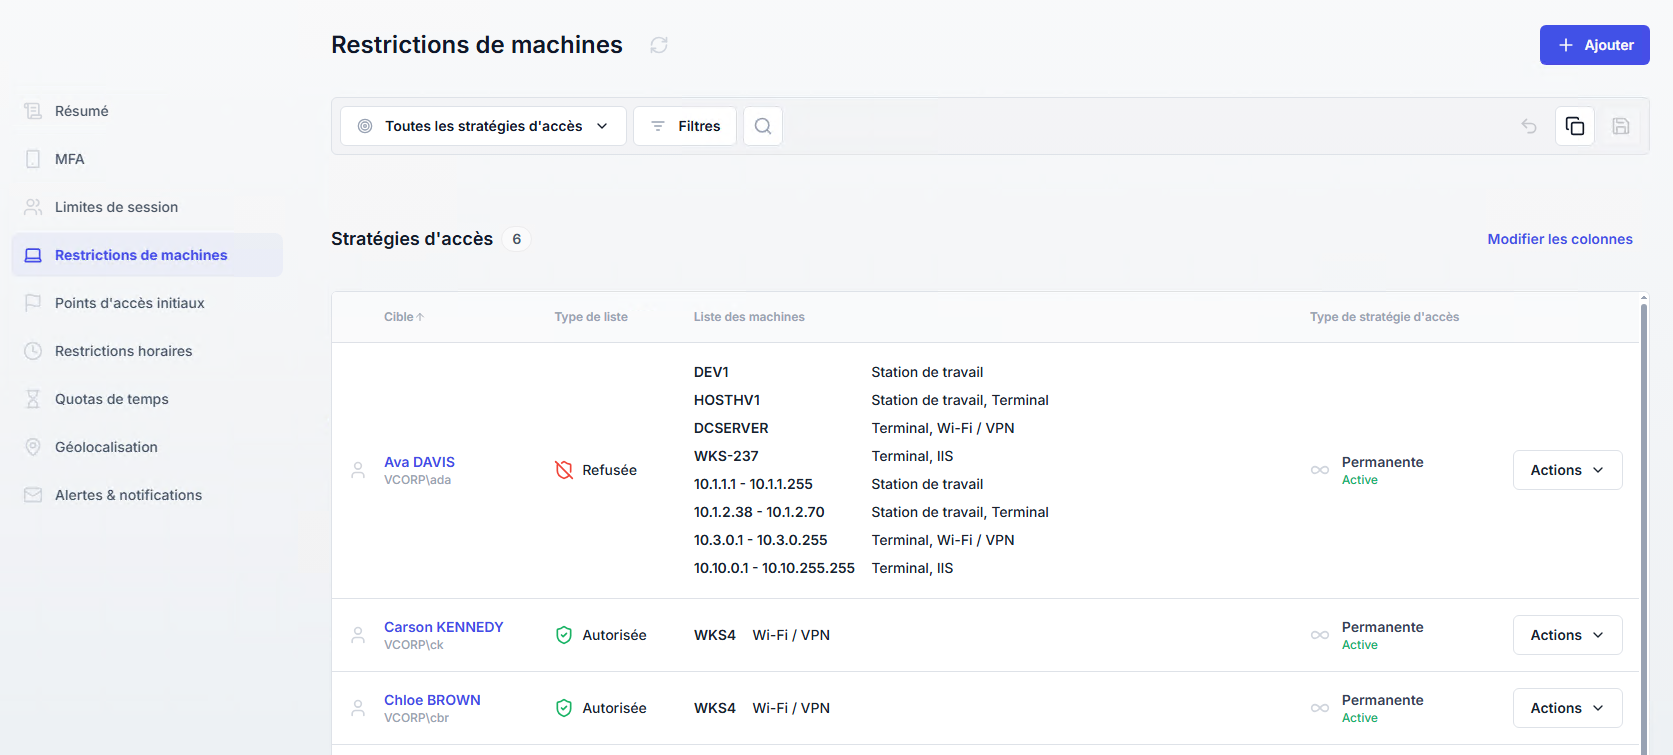Screen dimensions: 1673x755
Task: Click the Refusée shield icon
Action: tap(564, 470)
